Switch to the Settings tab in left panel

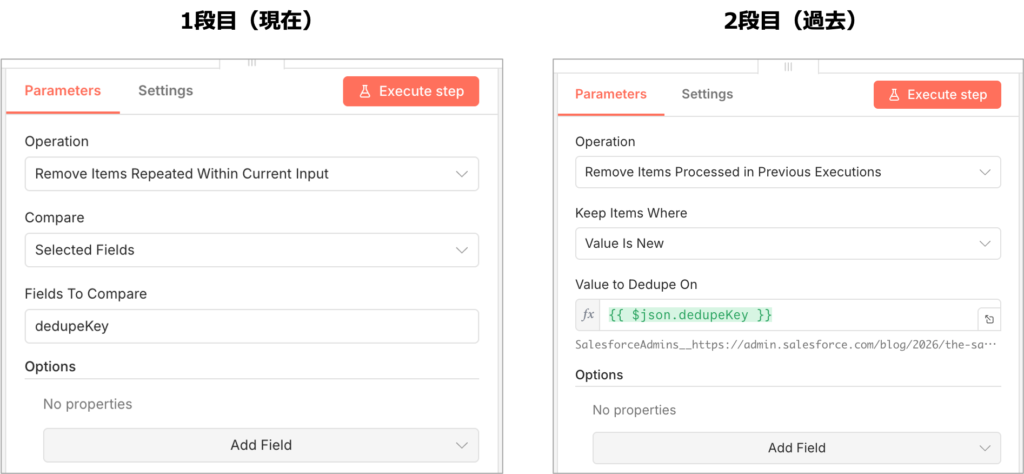pos(165,91)
